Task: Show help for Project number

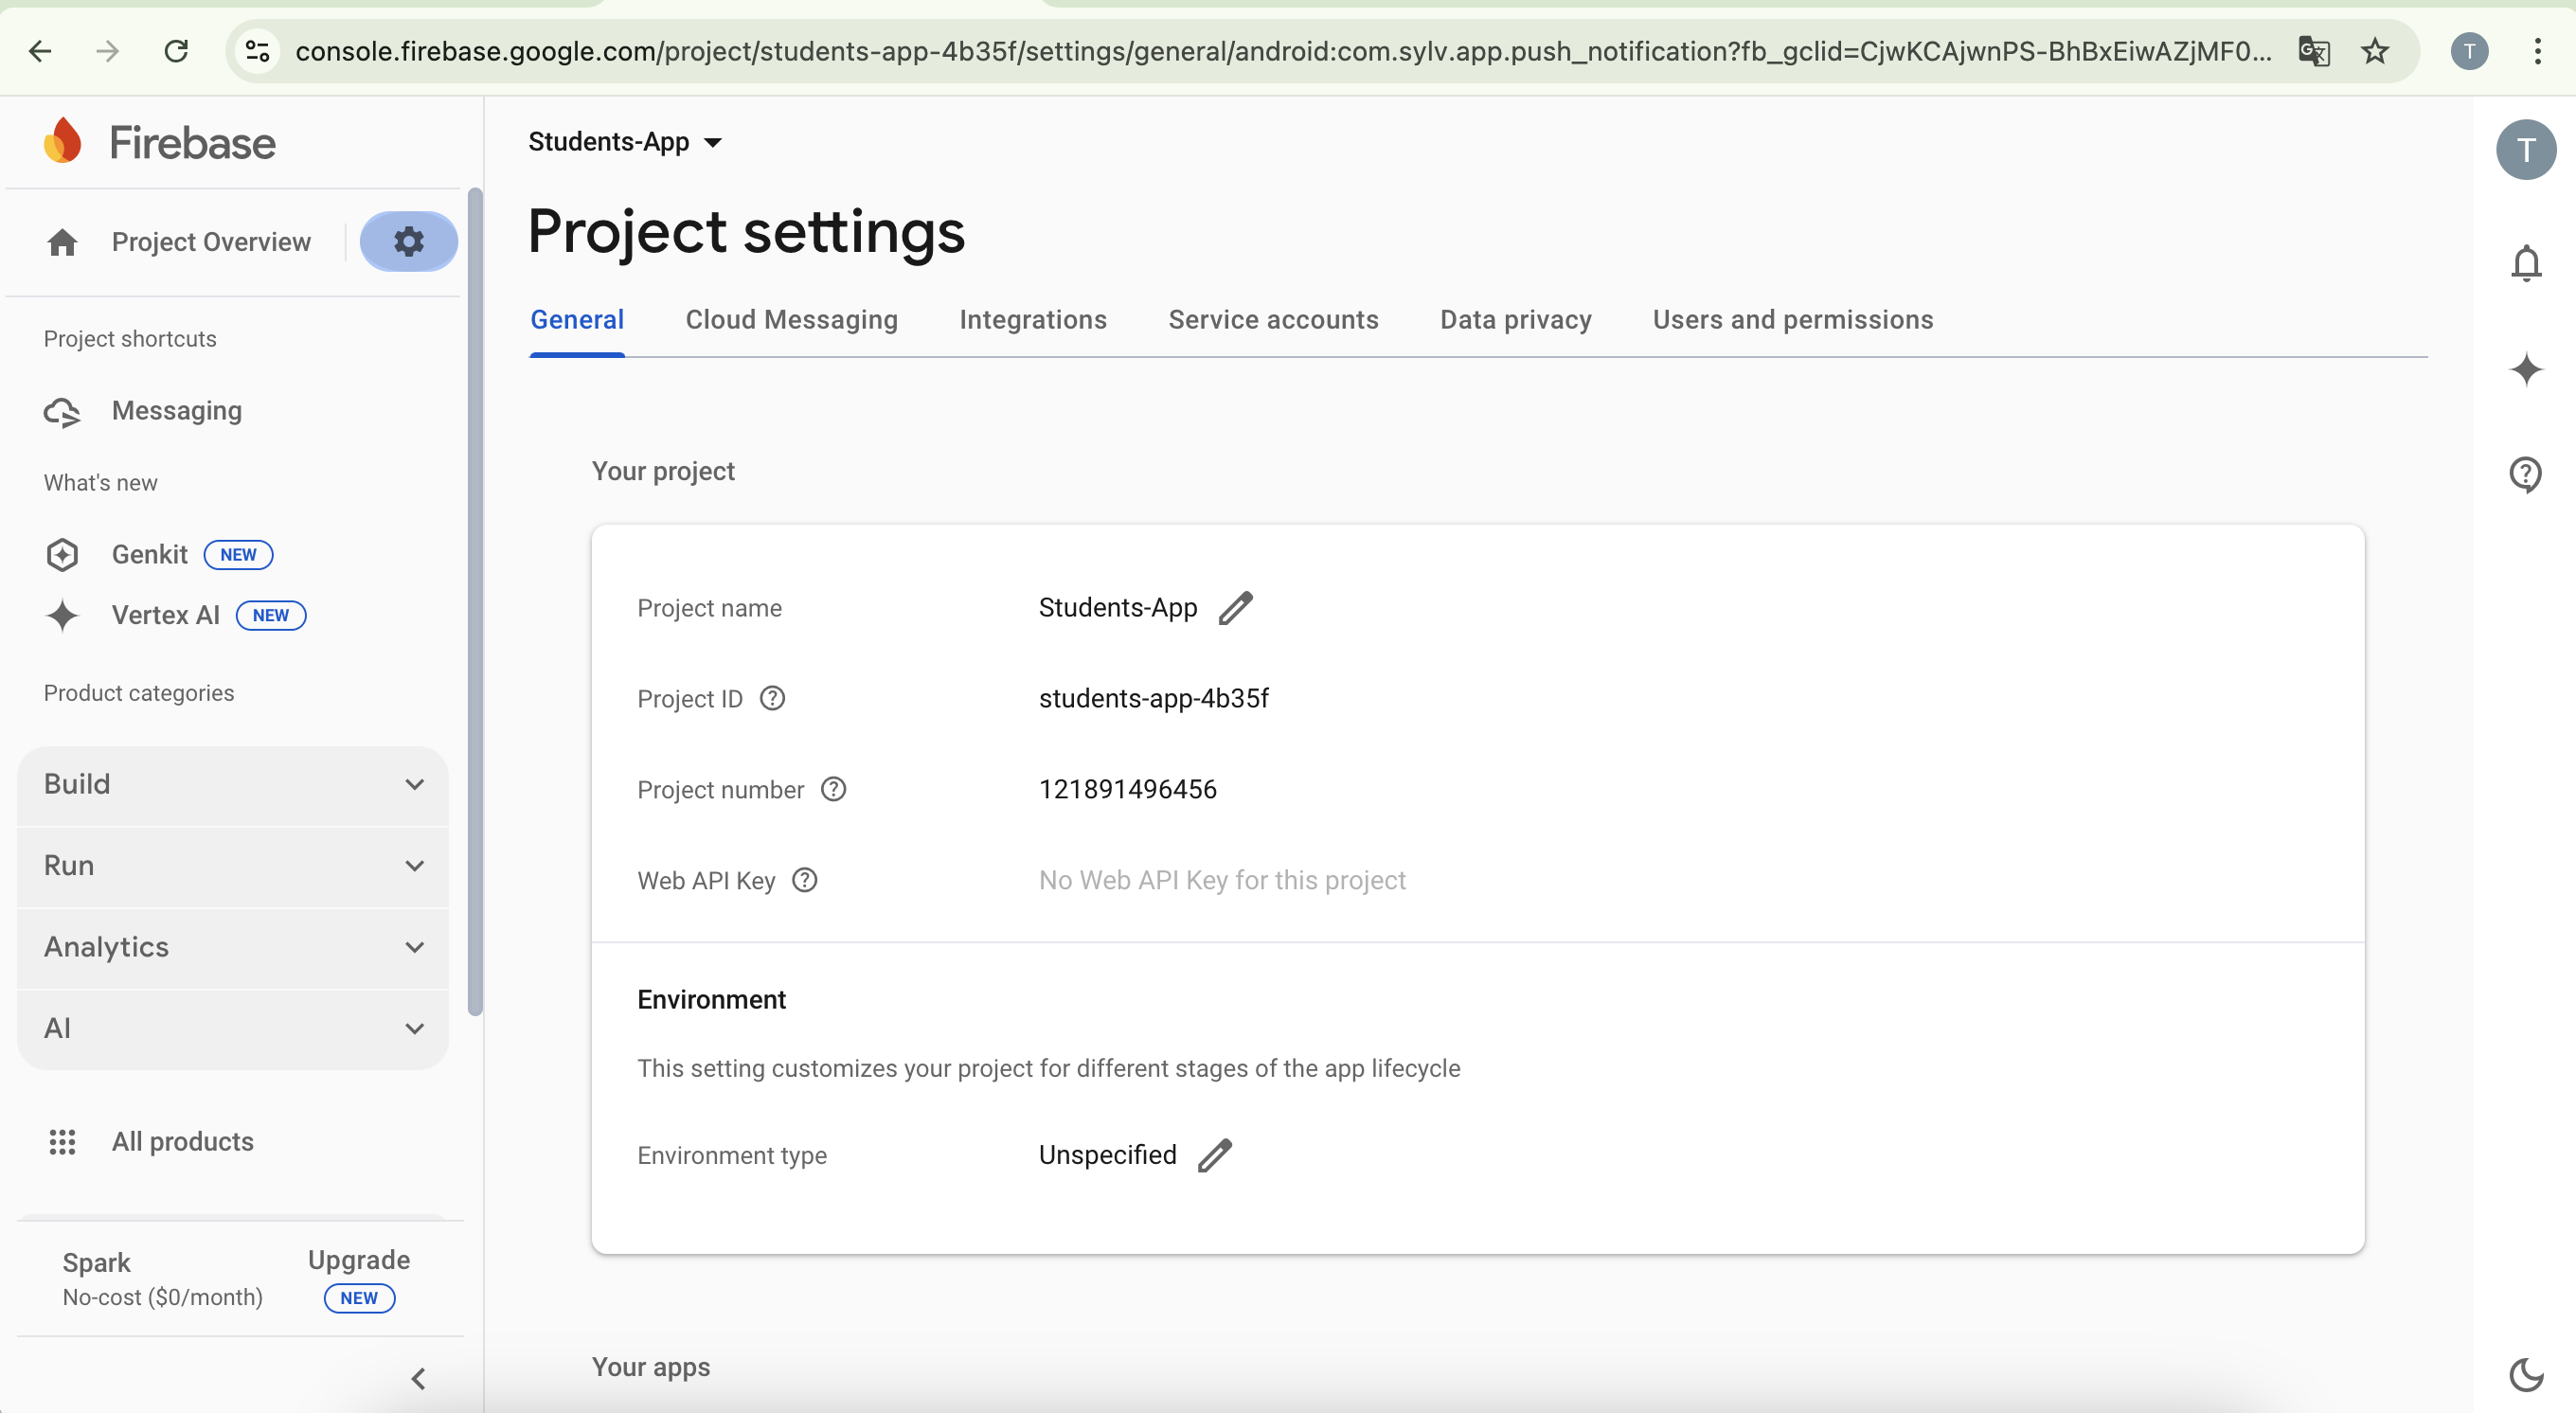Action: [834, 789]
